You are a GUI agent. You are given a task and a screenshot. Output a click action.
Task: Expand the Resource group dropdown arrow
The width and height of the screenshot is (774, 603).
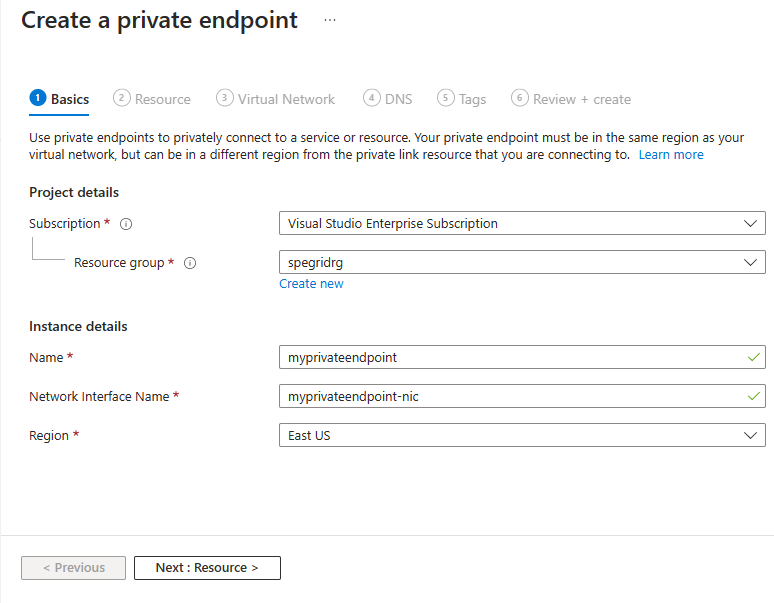(x=750, y=262)
